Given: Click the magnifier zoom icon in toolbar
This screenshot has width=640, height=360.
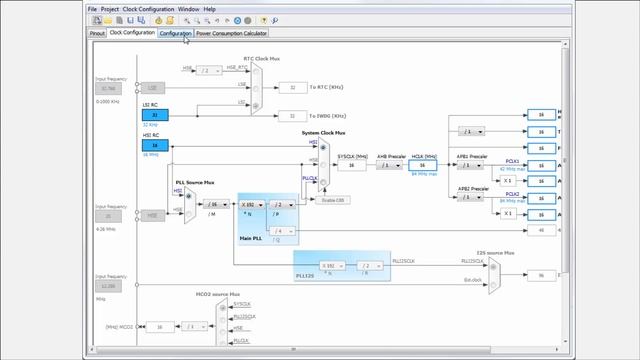Looking at the screenshot, I should pos(197,21).
